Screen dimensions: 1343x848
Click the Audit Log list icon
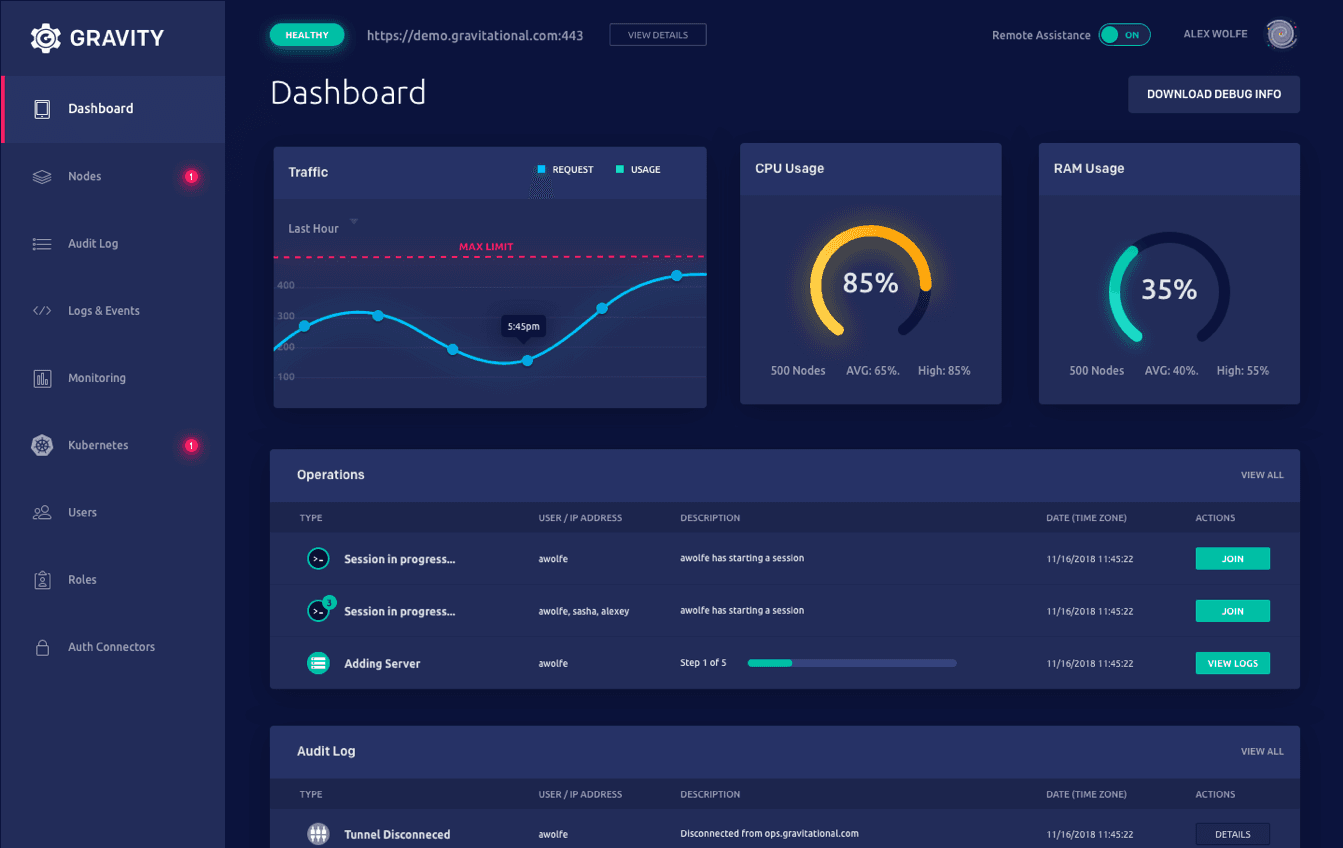point(41,243)
